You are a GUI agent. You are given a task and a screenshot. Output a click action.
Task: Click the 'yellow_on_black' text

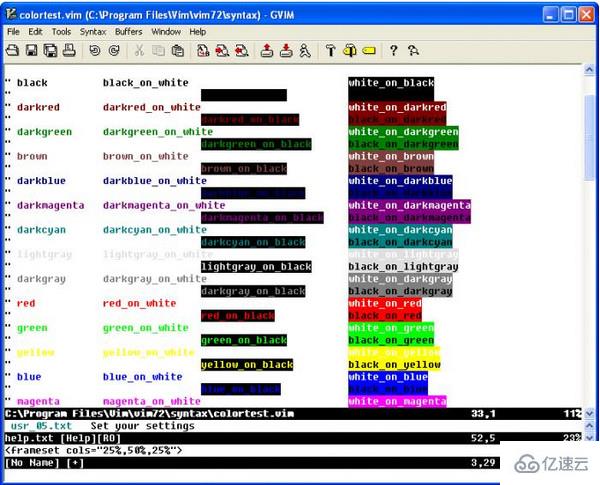pos(247,364)
